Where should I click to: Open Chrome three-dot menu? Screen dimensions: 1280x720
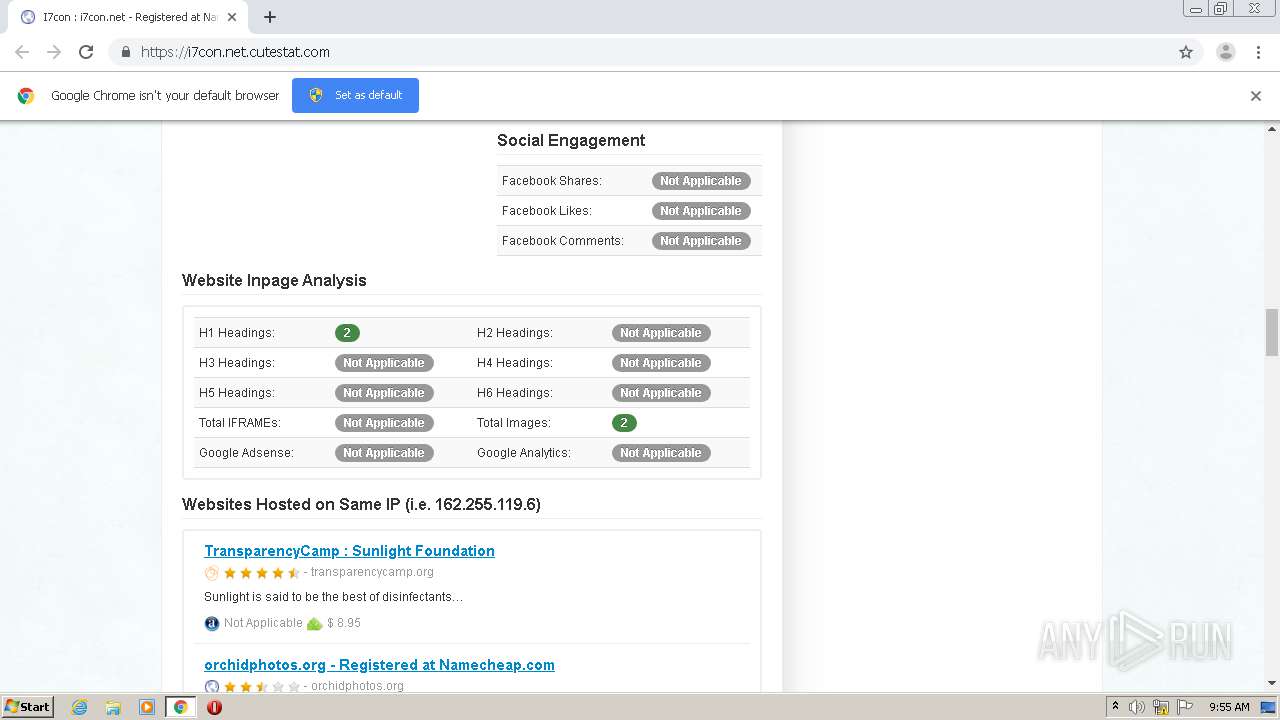1258,52
